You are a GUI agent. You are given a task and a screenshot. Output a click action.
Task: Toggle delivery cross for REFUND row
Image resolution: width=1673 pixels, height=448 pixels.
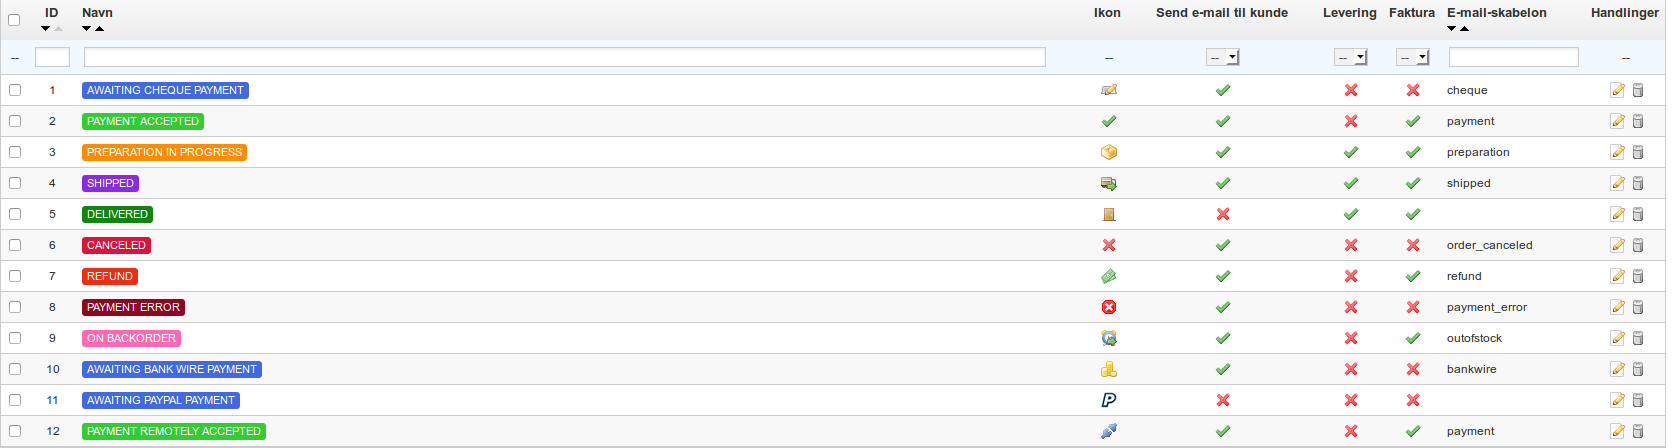(x=1351, y=276)
